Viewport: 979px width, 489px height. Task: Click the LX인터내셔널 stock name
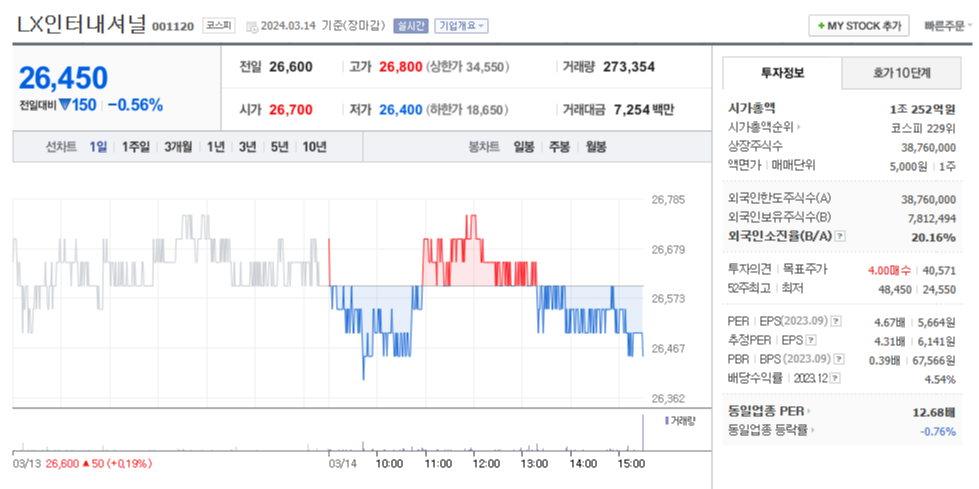click(x=81, y=24)
